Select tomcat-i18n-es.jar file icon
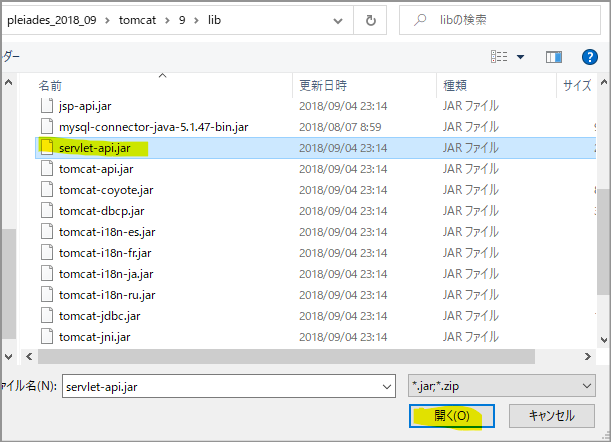Image resolution: width=611 pixels, height=442 pixels. pyautogui.click(x=47, y=232)
